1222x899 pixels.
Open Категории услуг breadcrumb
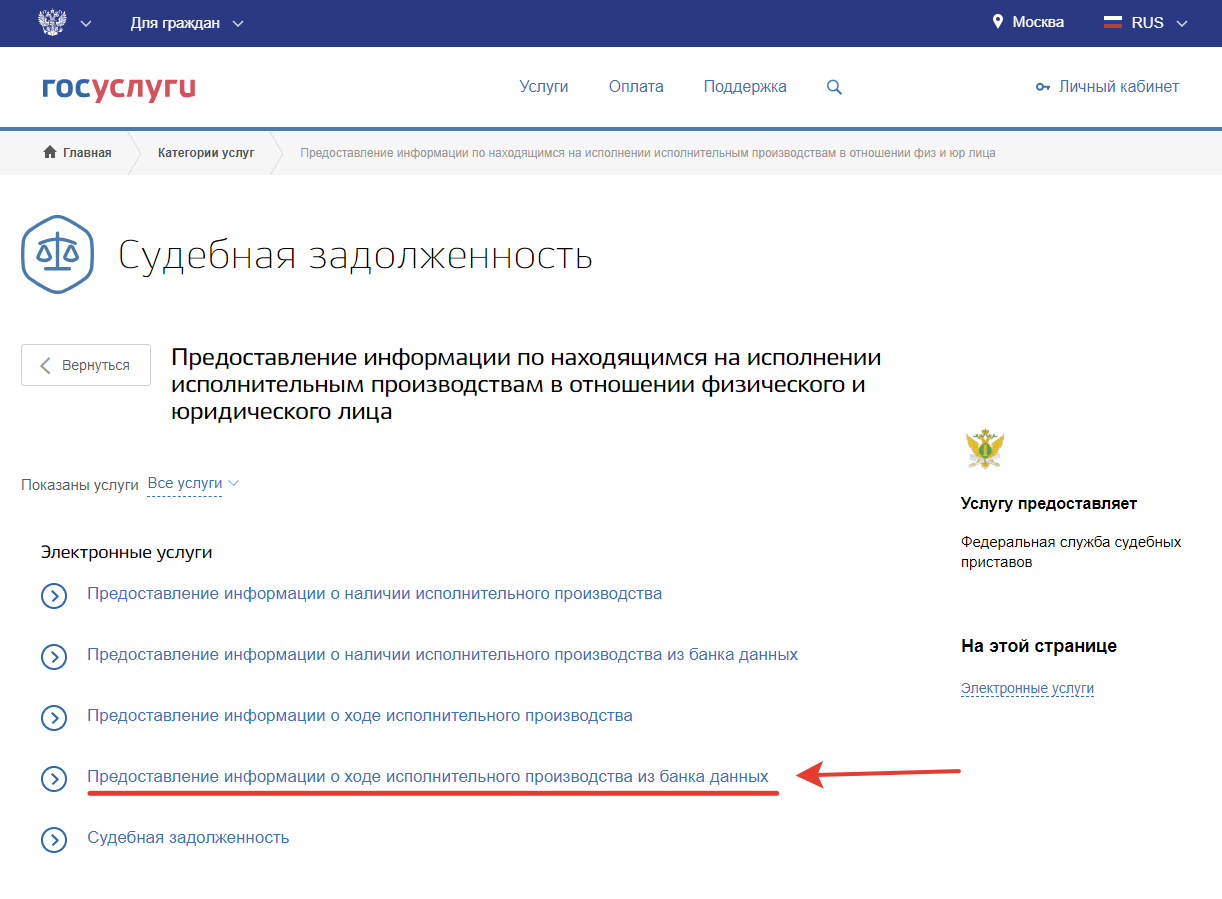click(206, 153)
